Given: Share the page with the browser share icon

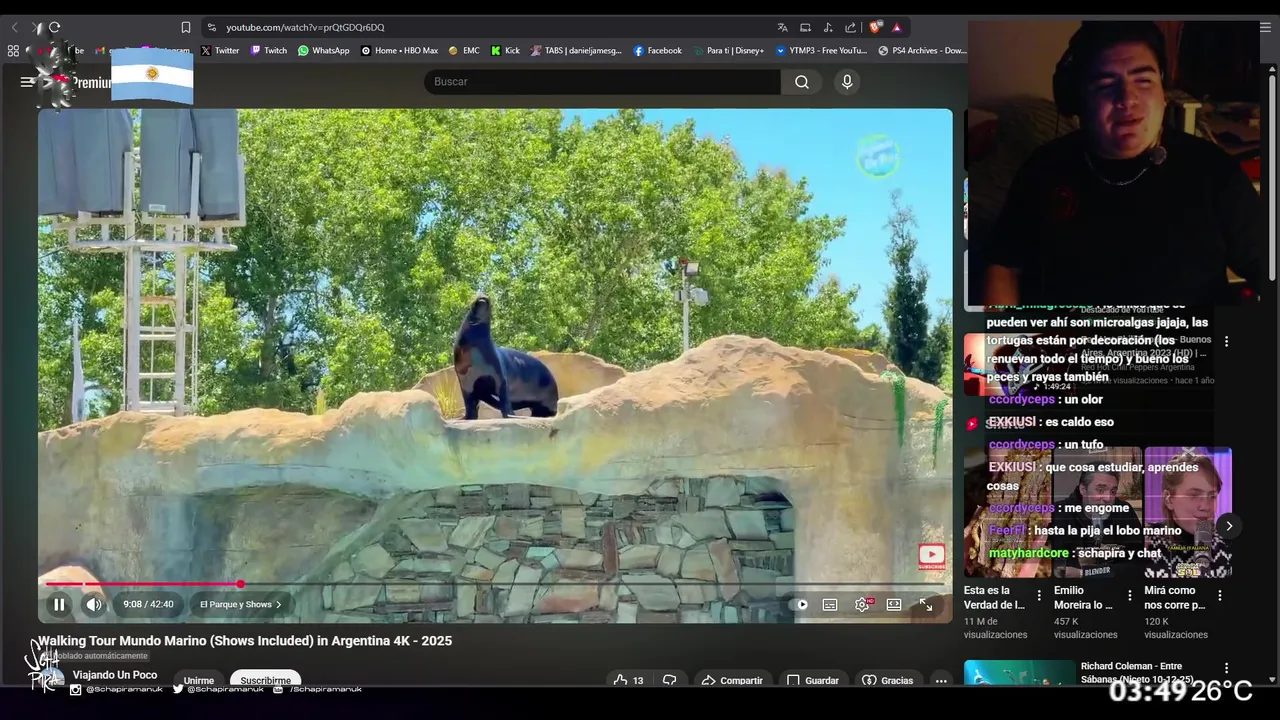Looking at the screenshot, I should click(x=850, y=27).
